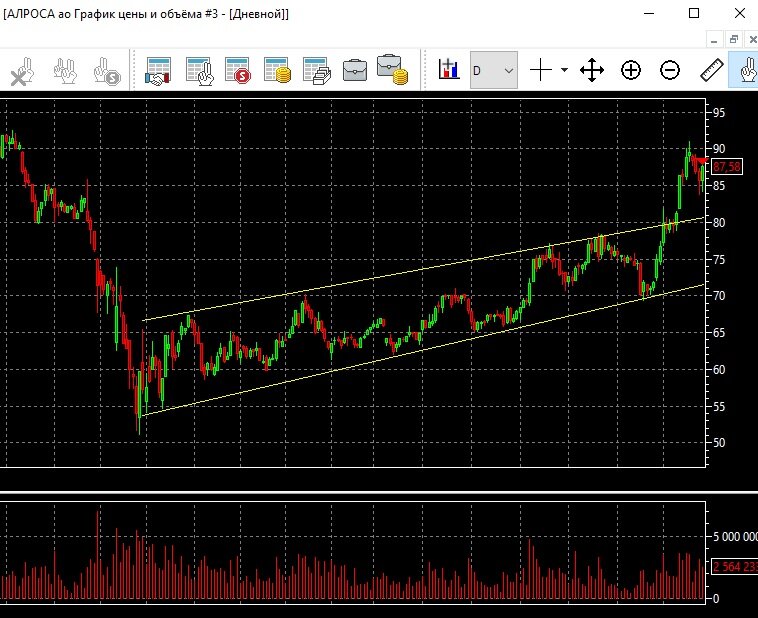Click the bar chart settings icon

pyautogui.click(x=449, y=69)
